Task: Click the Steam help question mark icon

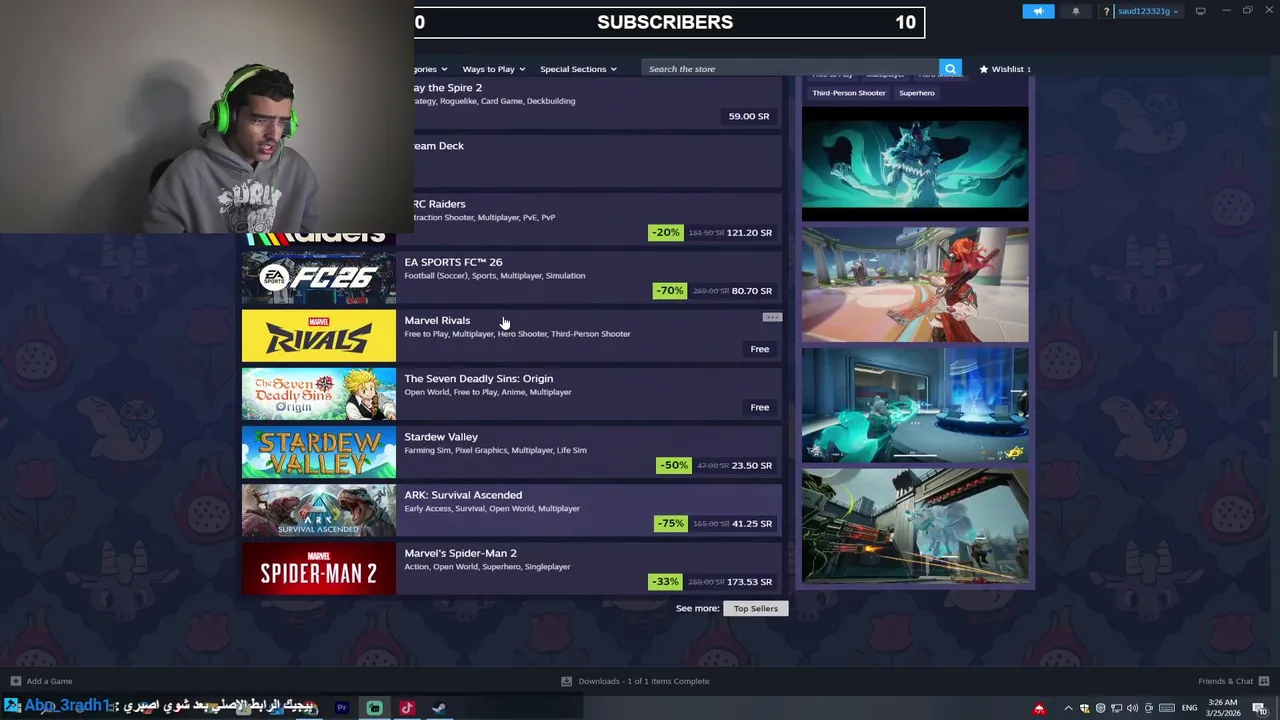Action: pos(1106,11)
